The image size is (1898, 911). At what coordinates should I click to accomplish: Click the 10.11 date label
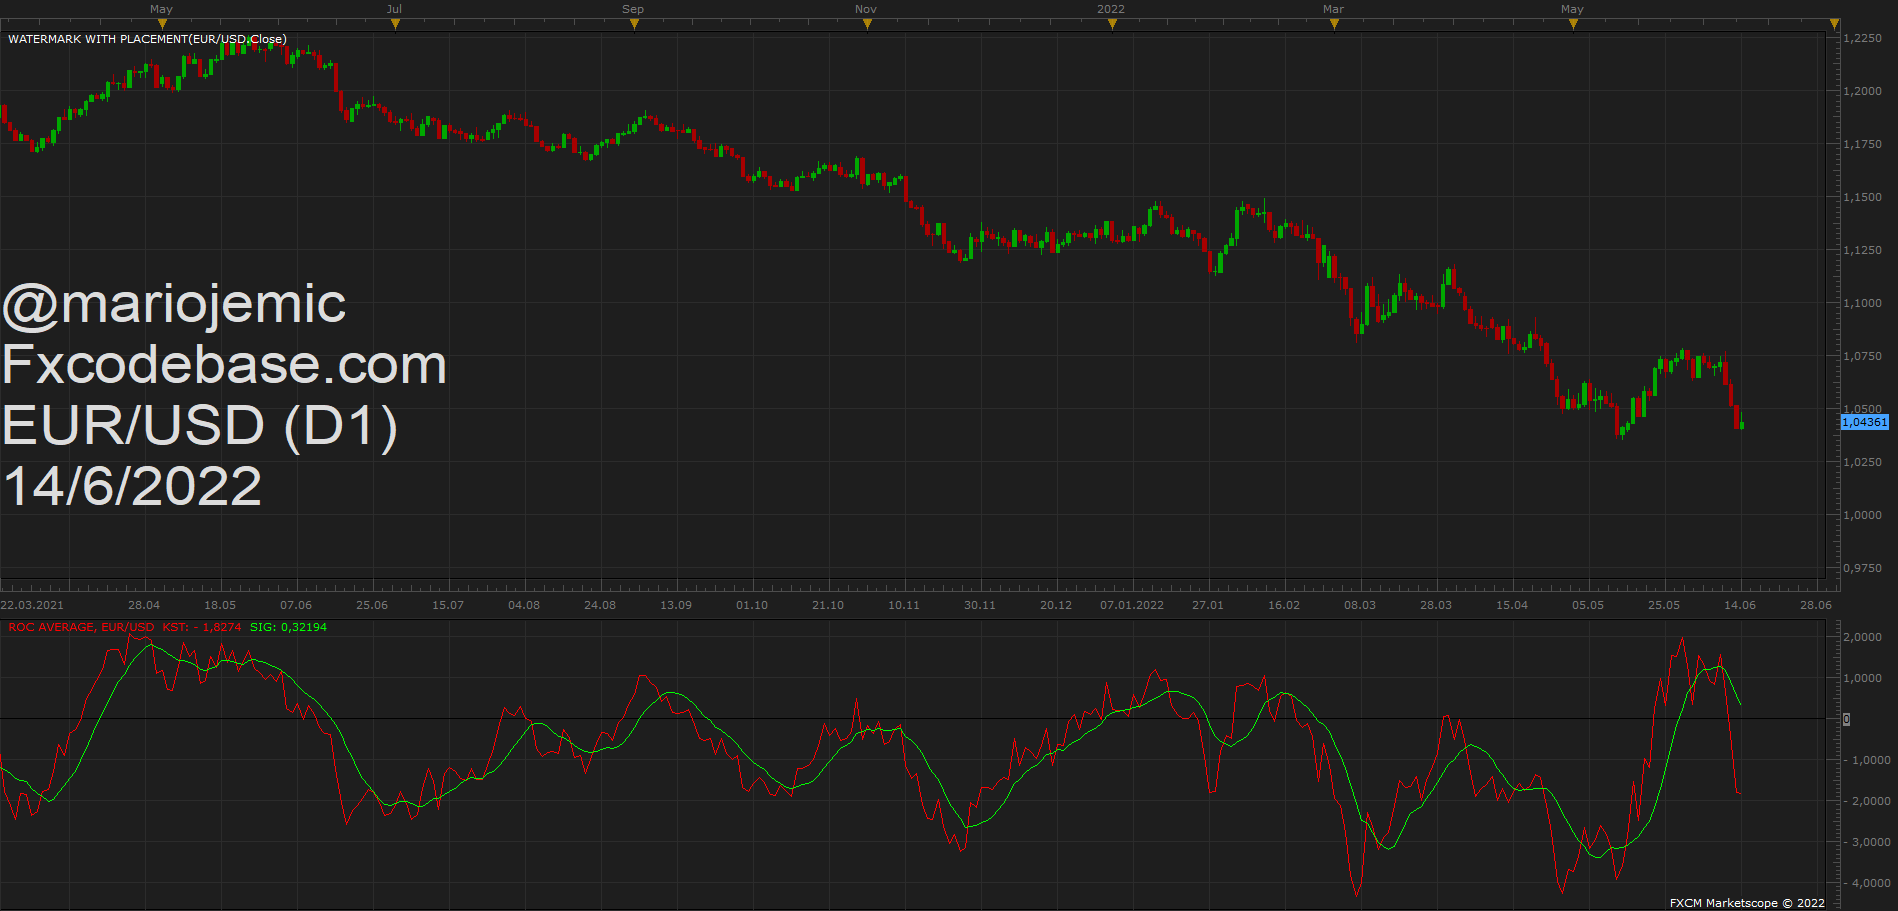[904, 605]
